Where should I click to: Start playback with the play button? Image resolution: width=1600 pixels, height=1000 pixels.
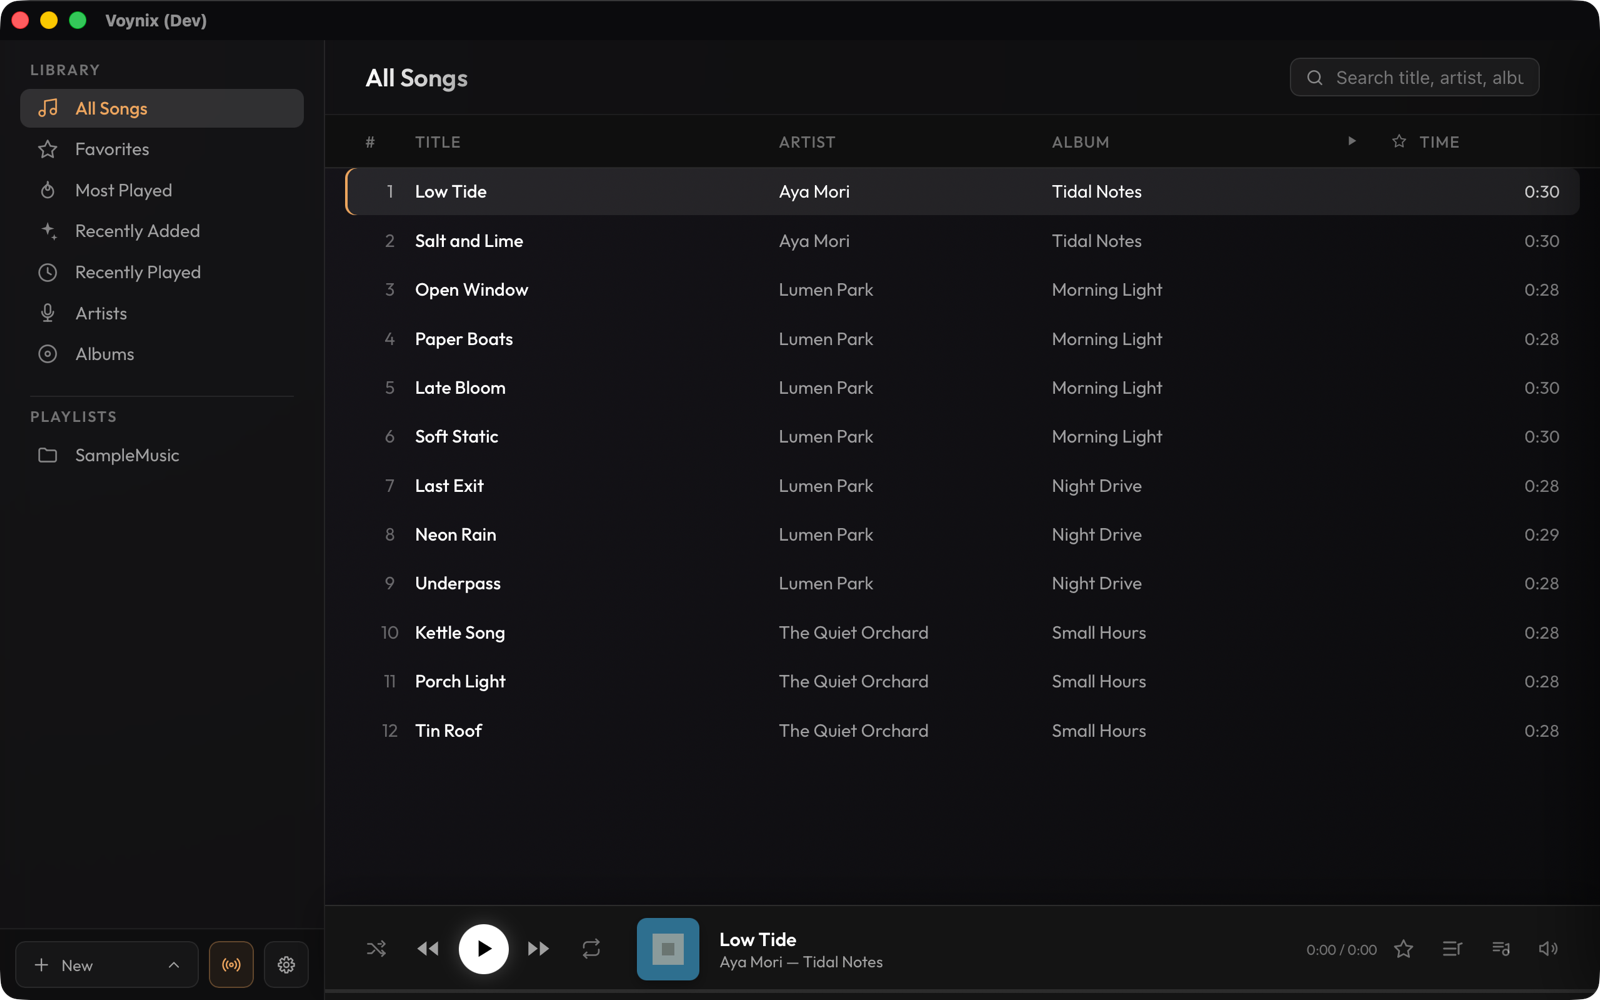(484, 949)
